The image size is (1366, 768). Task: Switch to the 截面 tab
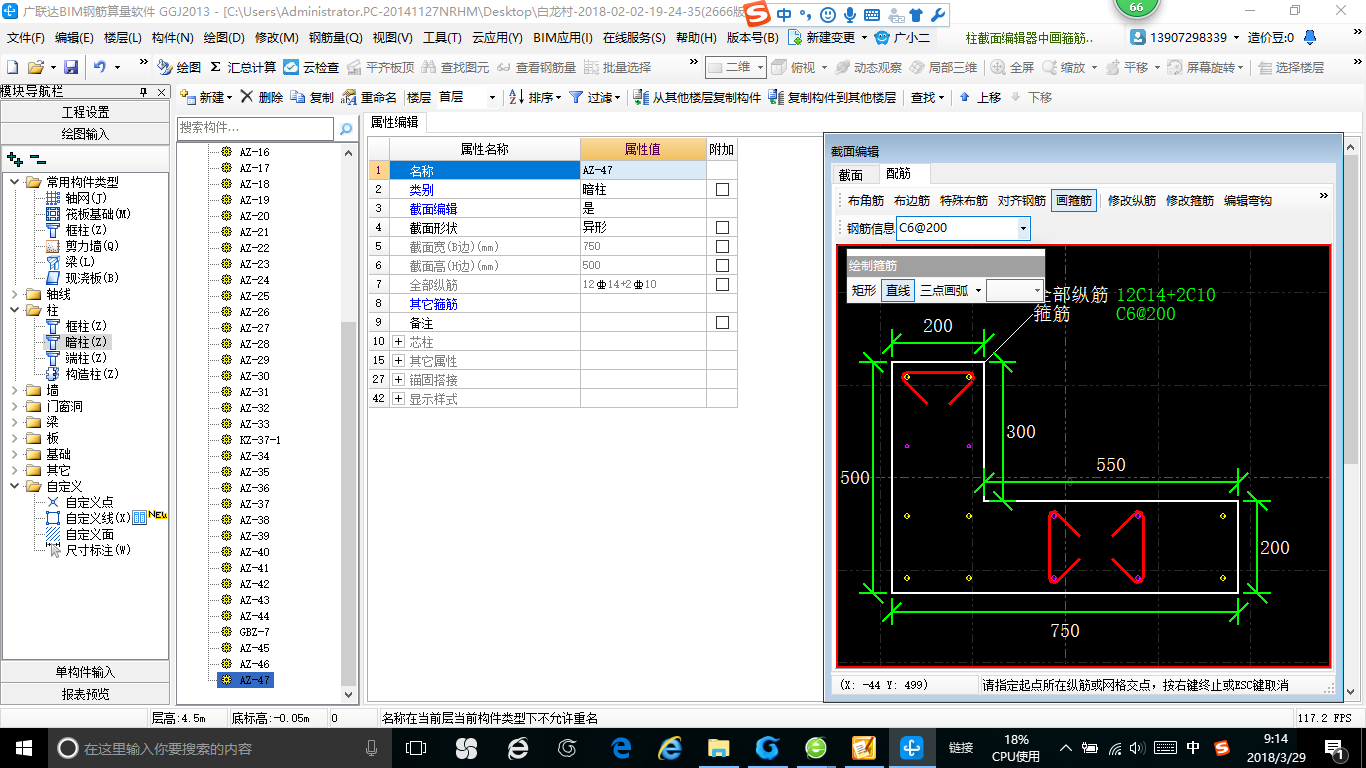coord(850,175)
